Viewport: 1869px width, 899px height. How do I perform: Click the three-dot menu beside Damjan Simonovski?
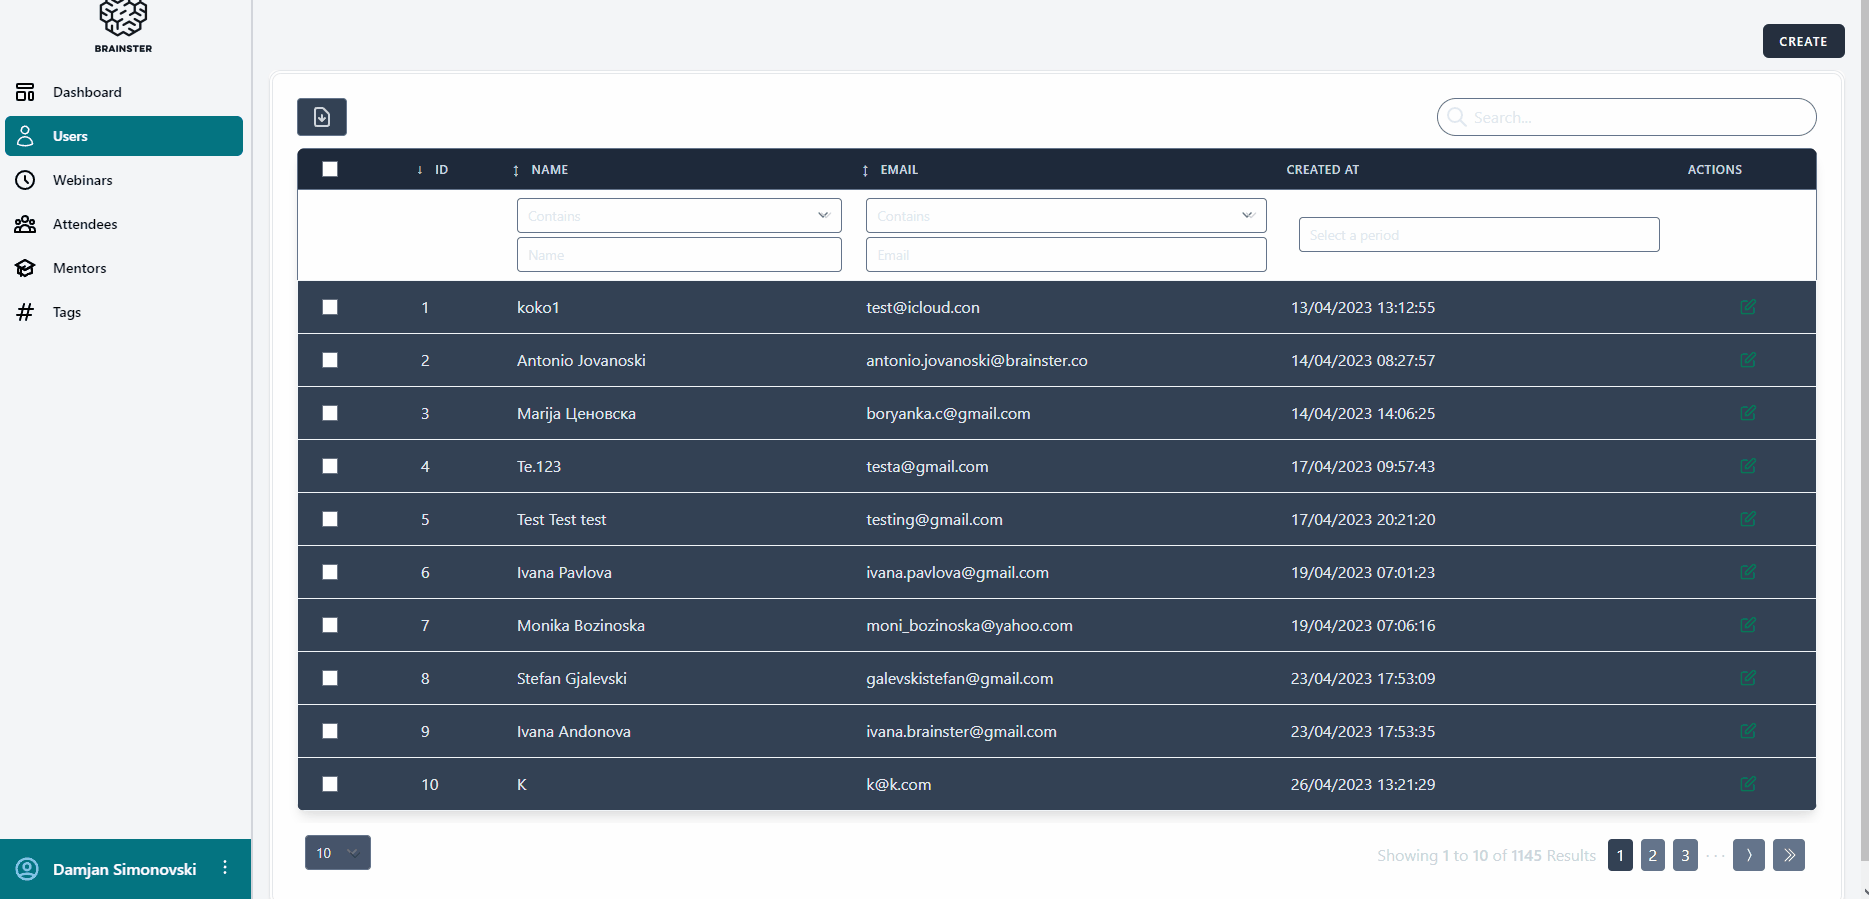tap(225, 868)
